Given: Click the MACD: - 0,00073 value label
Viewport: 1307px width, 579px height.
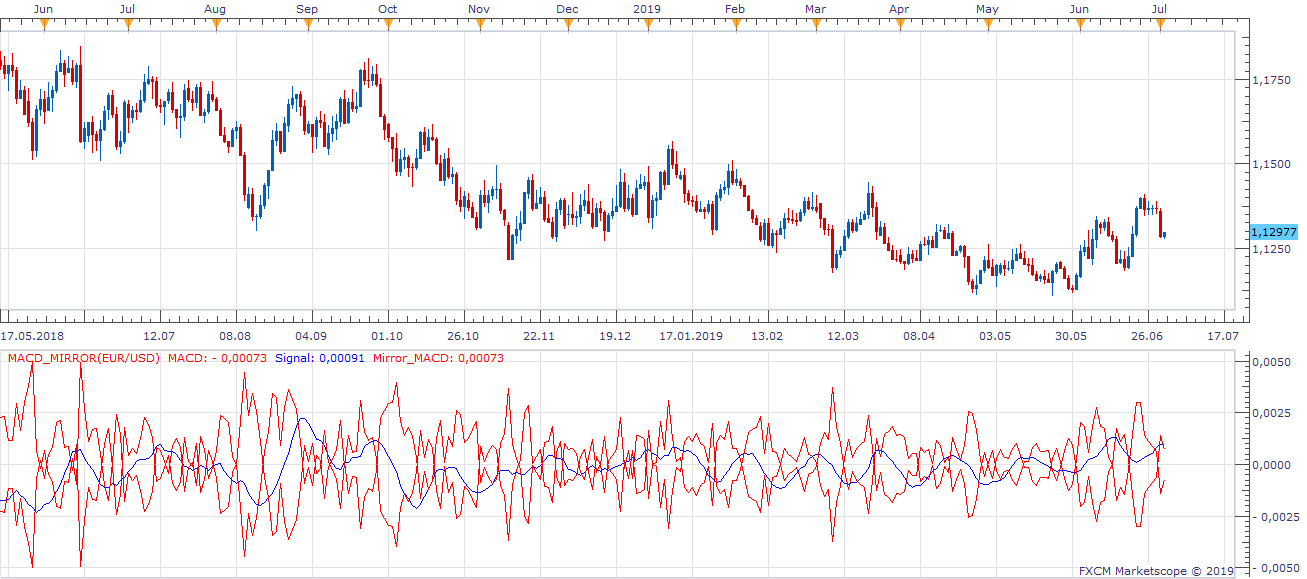Looking at the screenshot, I should tap(218, 358).
